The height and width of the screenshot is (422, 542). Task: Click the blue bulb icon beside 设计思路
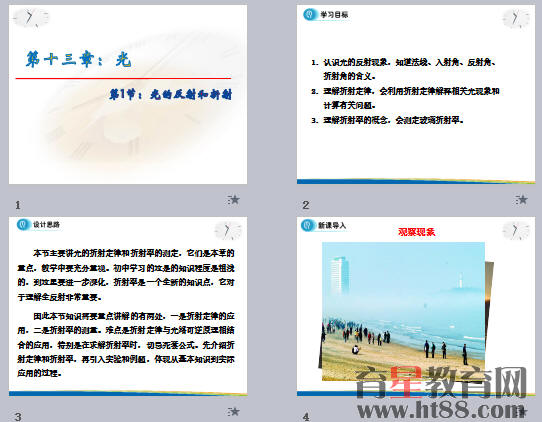click(23, 225)
